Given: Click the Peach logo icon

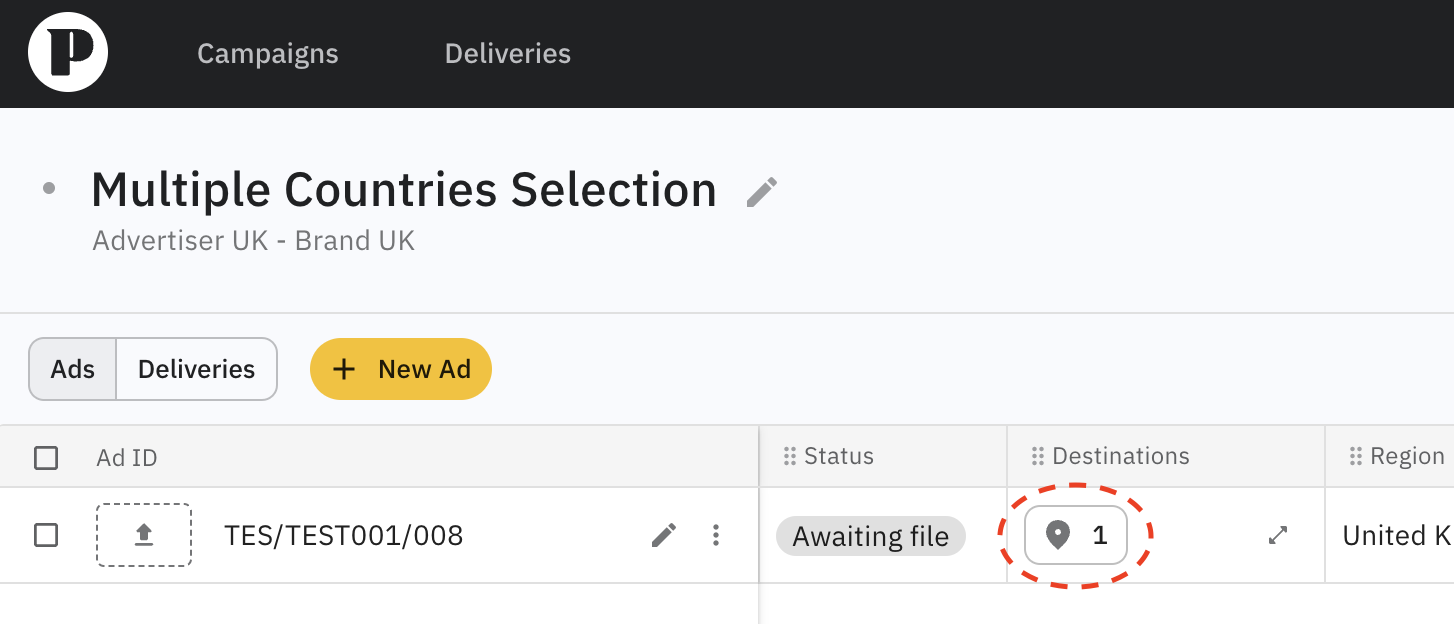Looking at the screenshot, I should (68, 53).
